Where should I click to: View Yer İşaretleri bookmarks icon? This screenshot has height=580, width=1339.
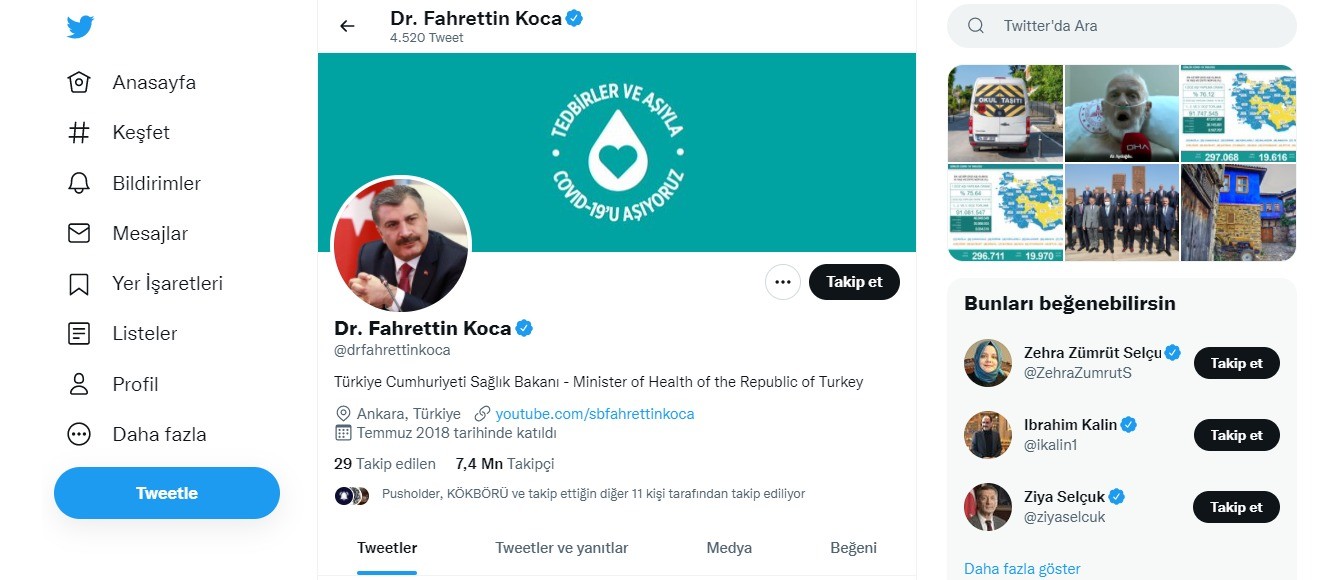(x=80, y=283)
